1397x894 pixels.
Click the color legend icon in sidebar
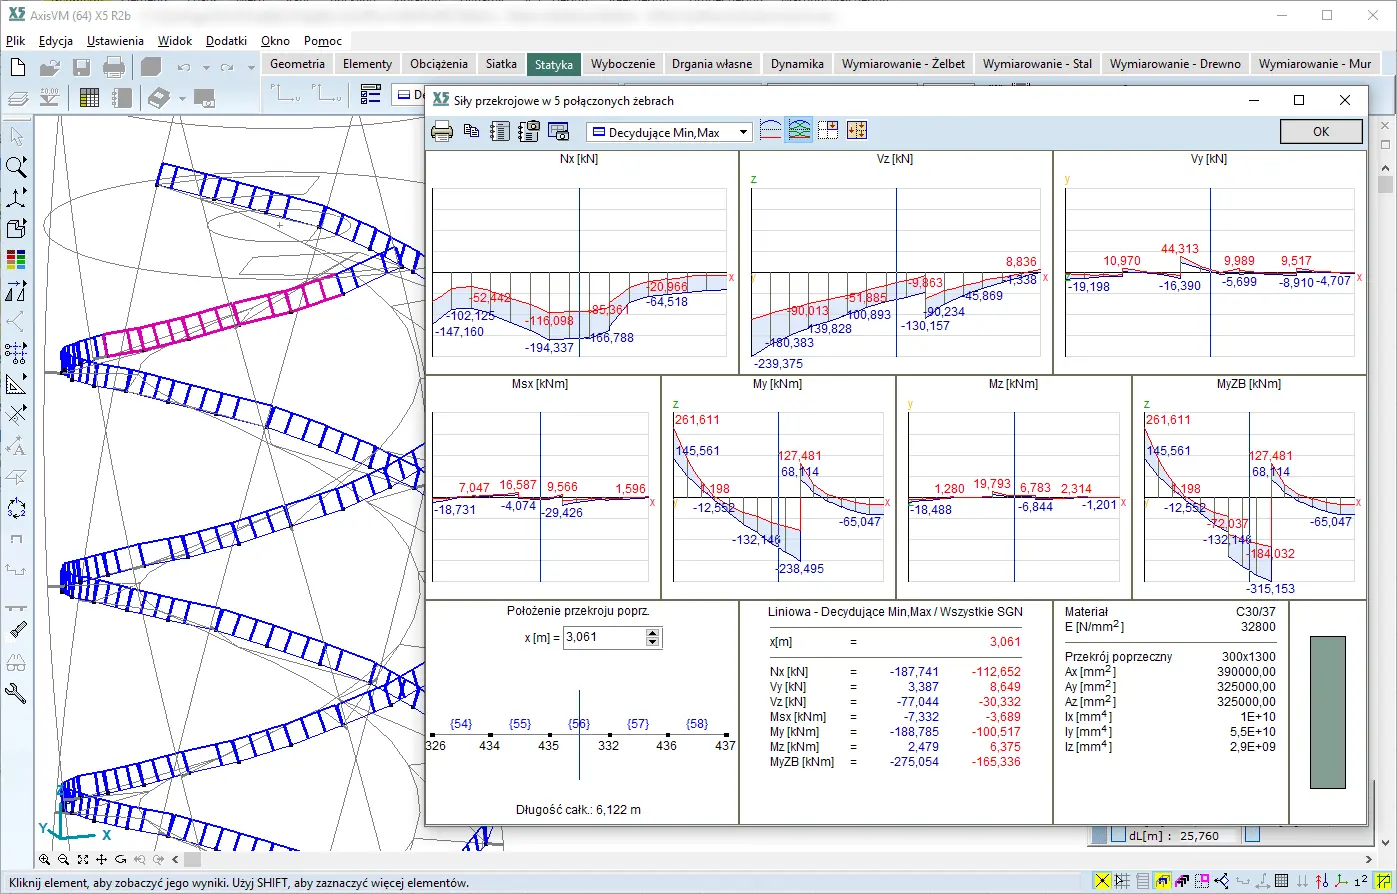(x=16, y=260)
